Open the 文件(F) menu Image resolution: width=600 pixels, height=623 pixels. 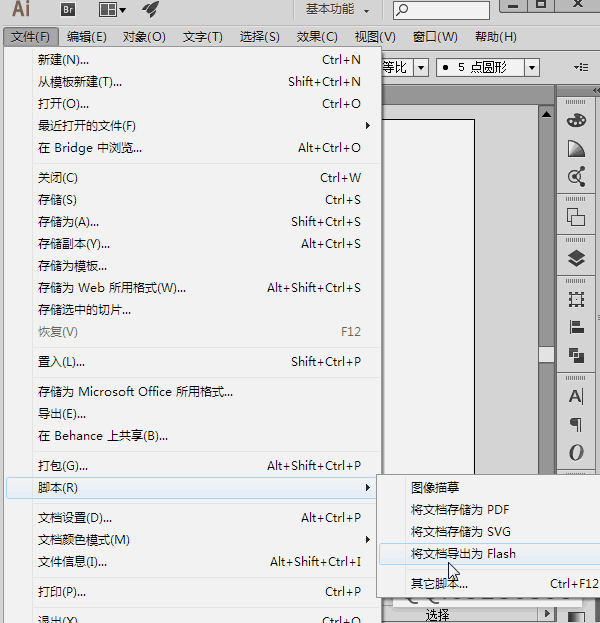[31, 37]
